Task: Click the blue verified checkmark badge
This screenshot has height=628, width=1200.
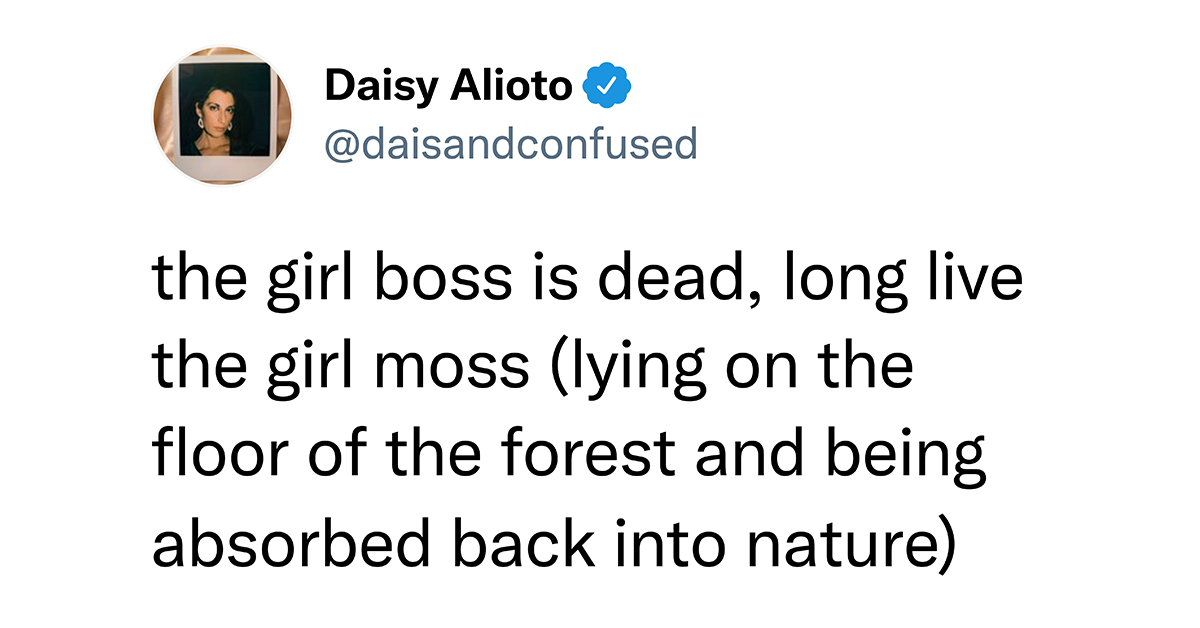Action: (606, 88)
